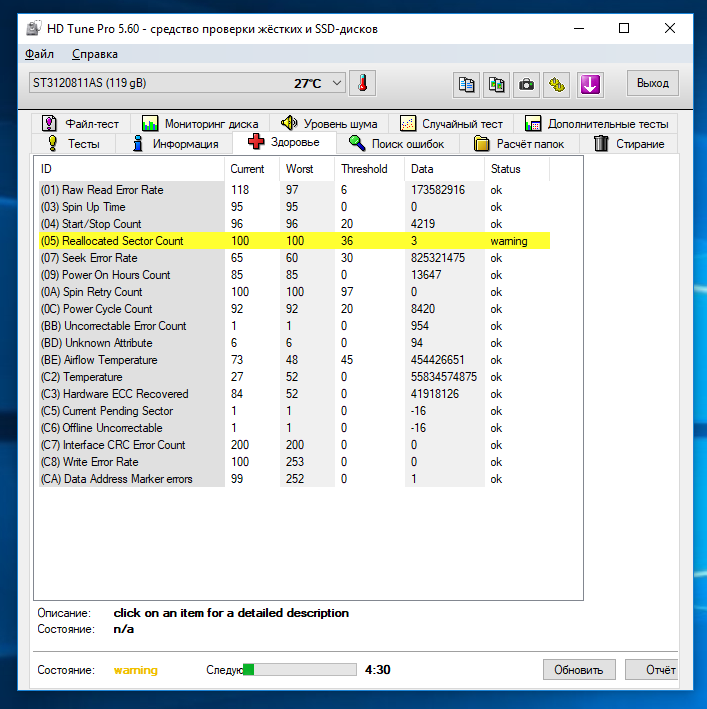Click the purple download arrow icon

coord(590,85)
